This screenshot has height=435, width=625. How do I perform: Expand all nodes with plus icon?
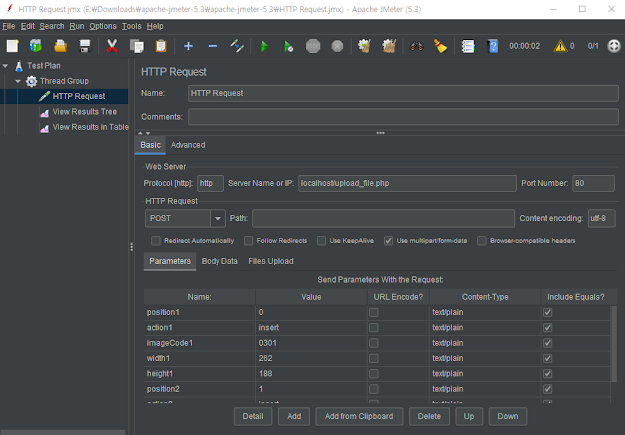pyautogui.click(x=189, y=46)
